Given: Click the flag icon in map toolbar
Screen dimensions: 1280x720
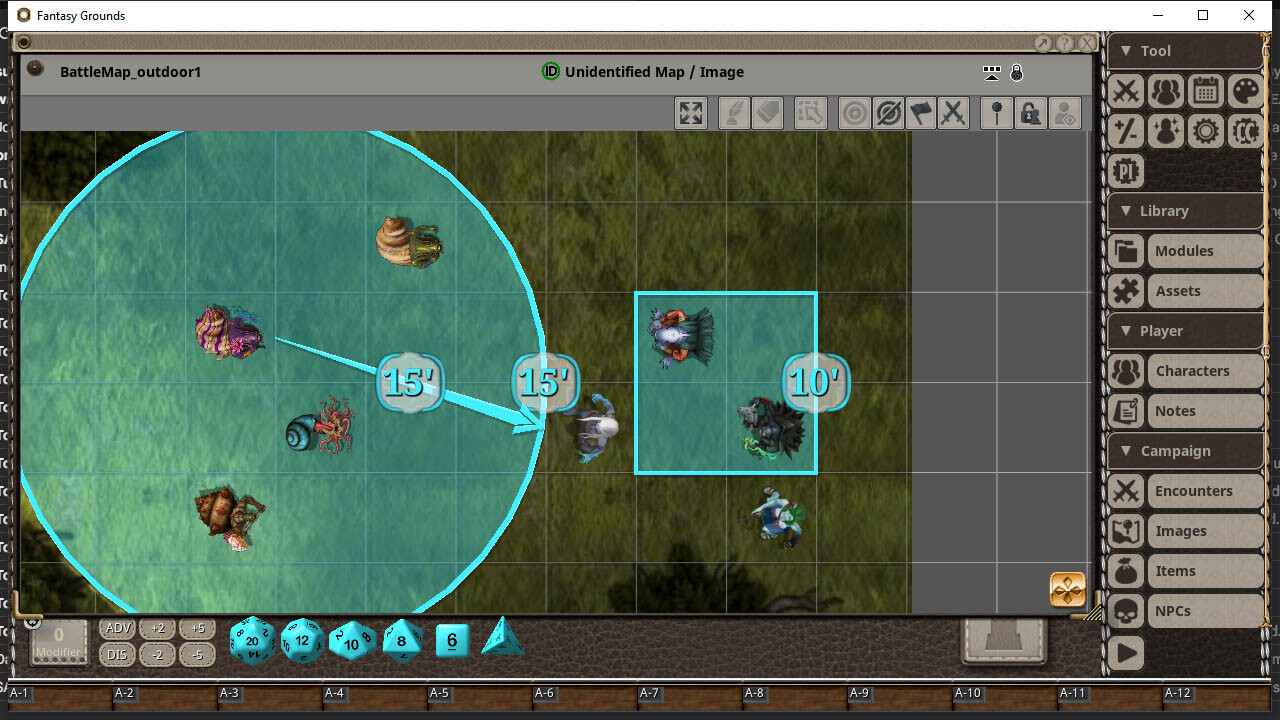Looking at the screenshot, I should pyautogui.click(x=921, y=113).
